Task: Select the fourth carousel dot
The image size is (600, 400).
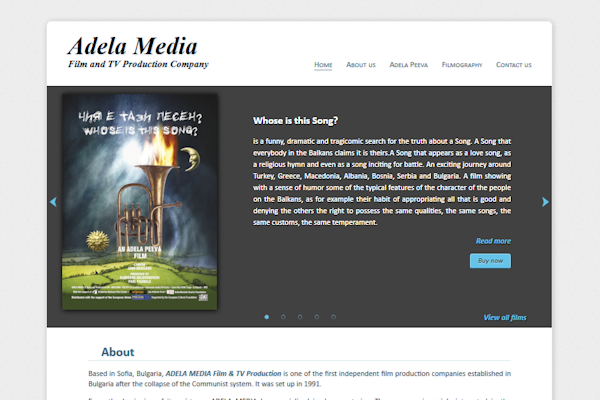Action: coord(317,317)
